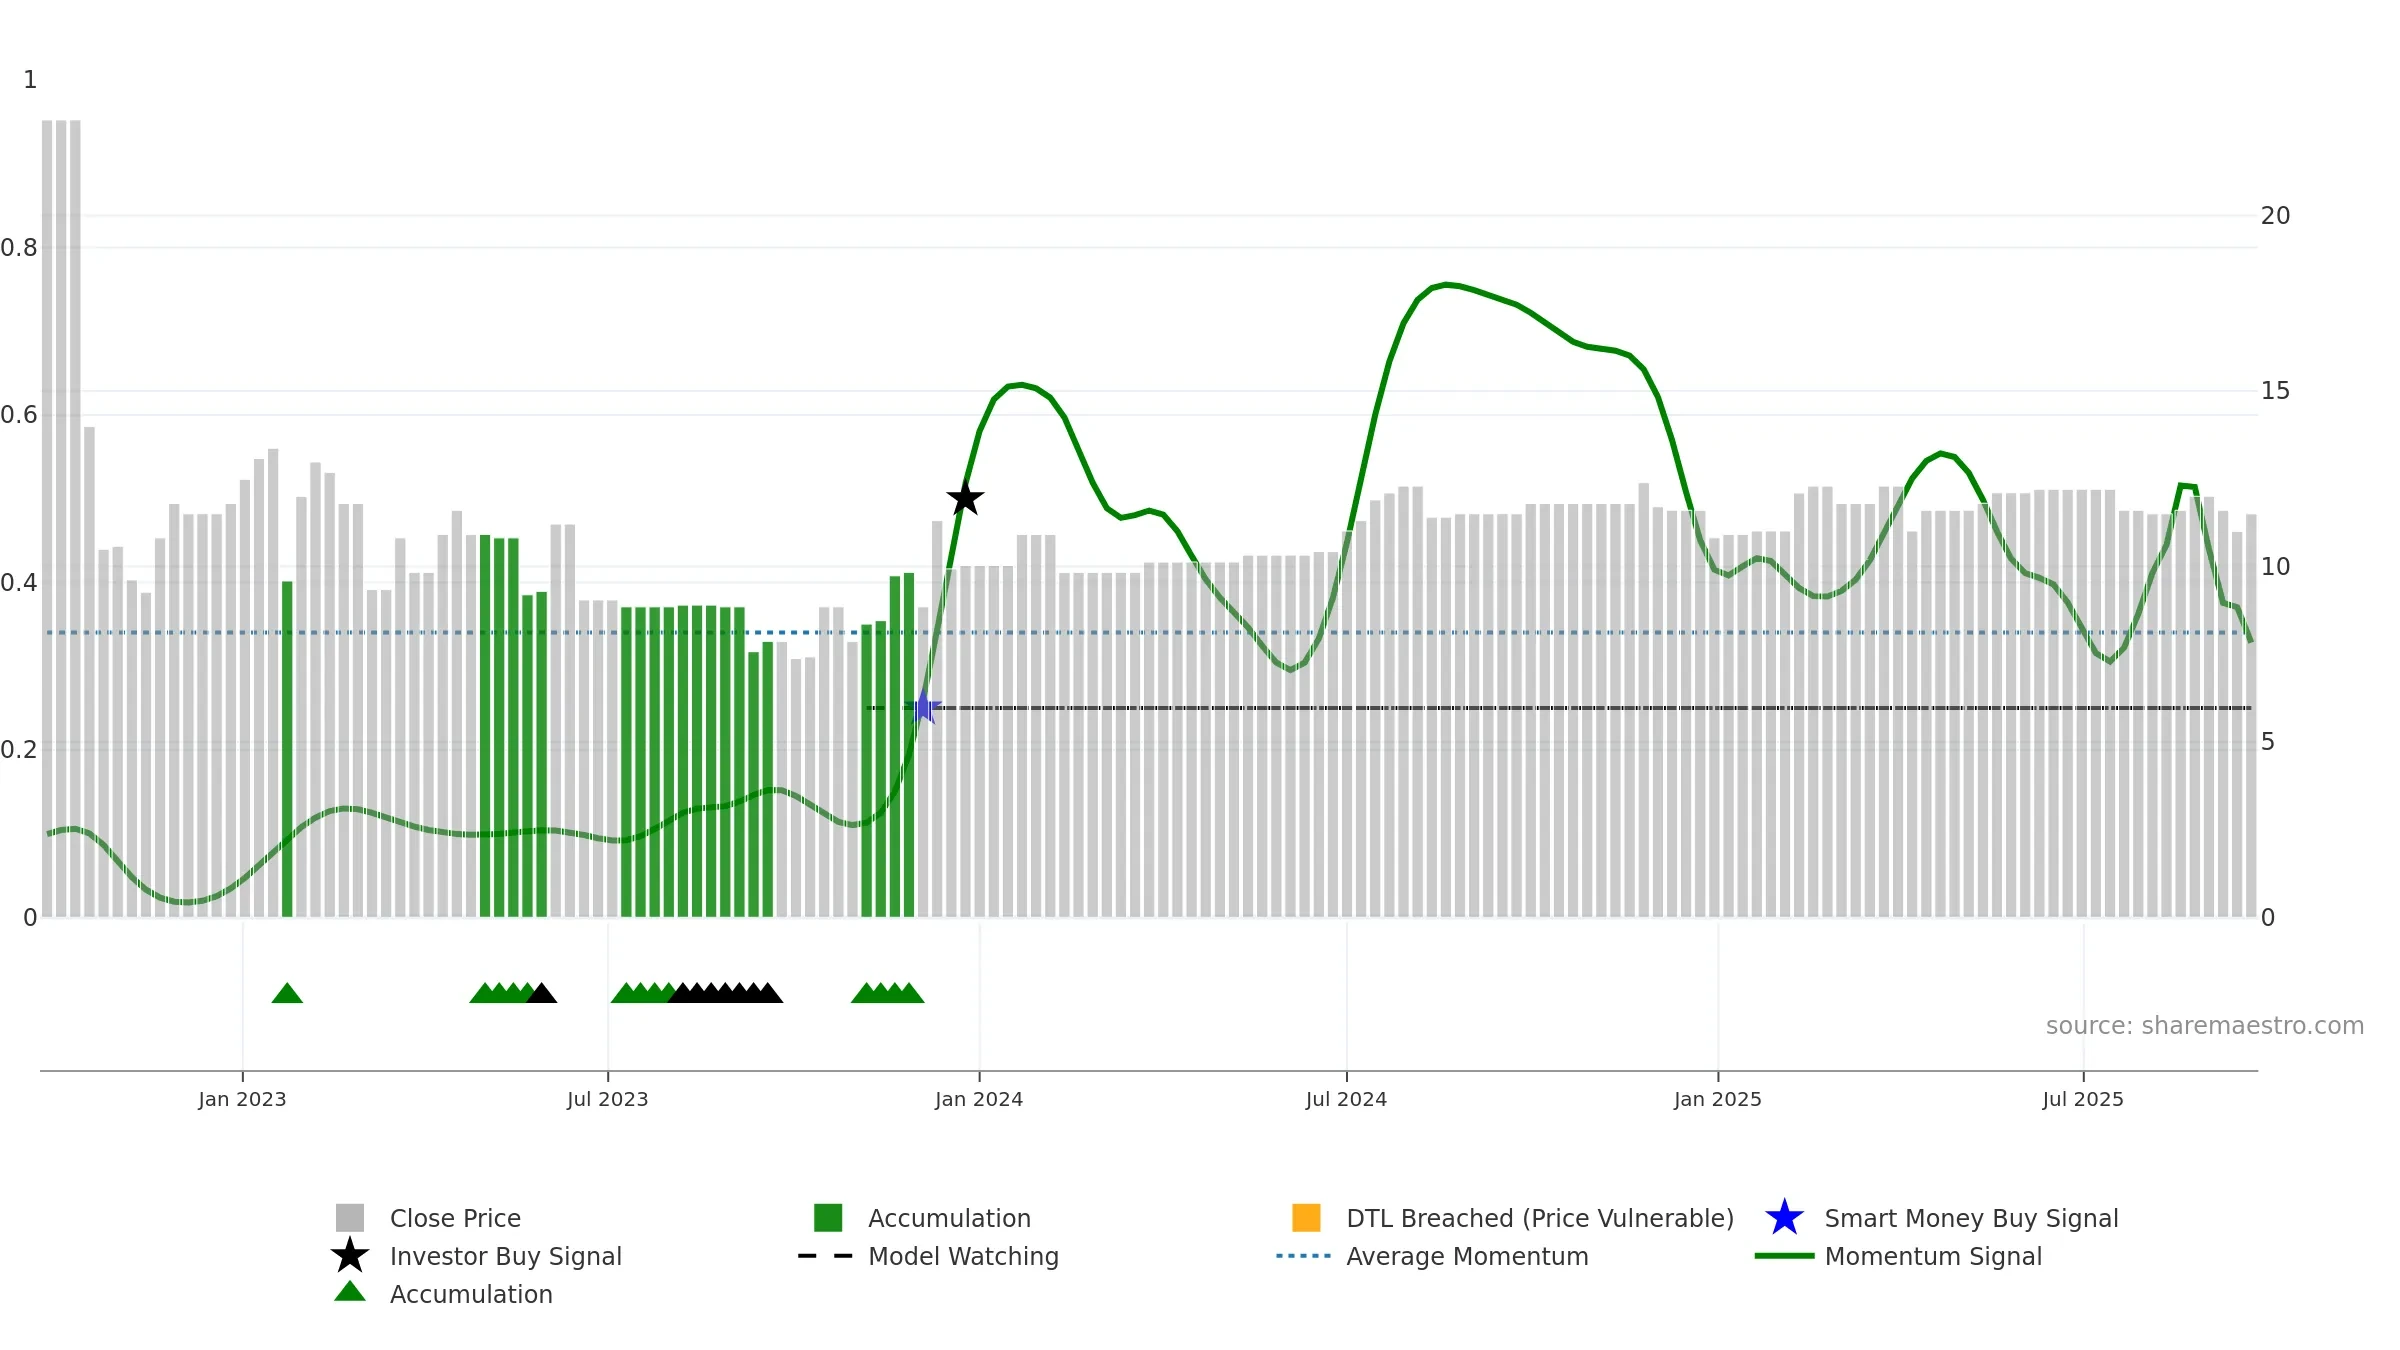Click the Close Price gray legend swatch
Screen dimensions: 2400x1350
(350, 1218)
